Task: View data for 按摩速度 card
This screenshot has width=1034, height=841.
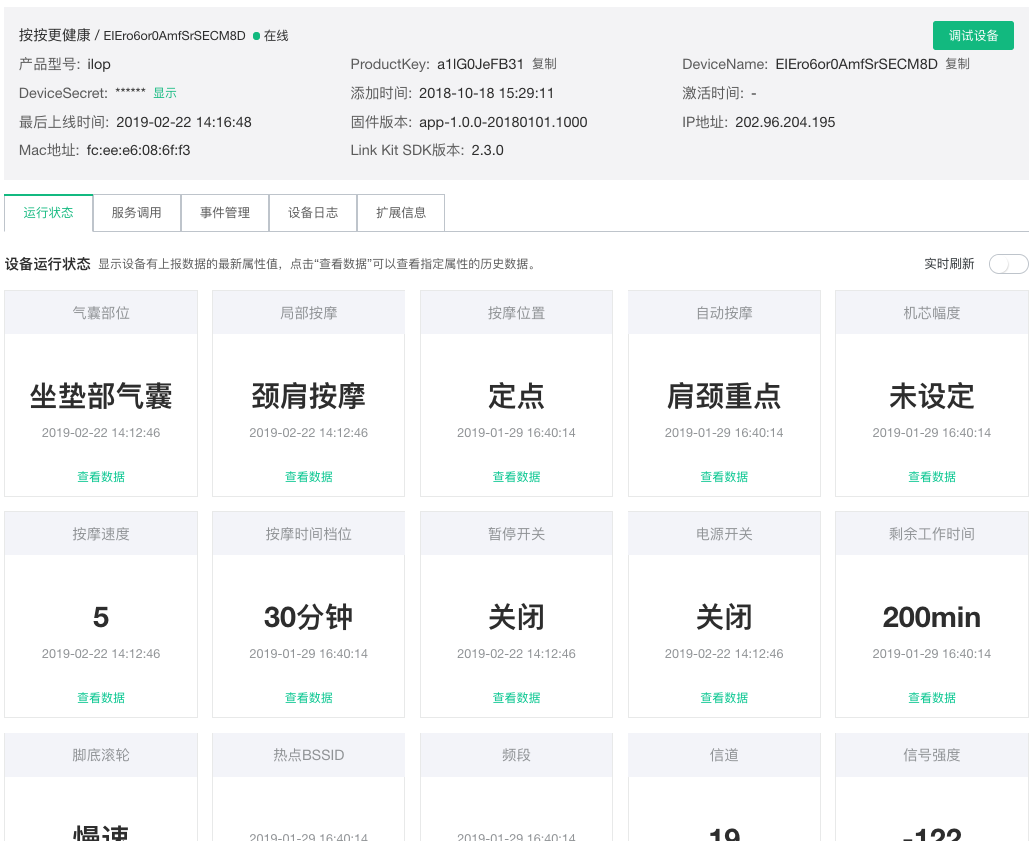Action: (101, 698)
